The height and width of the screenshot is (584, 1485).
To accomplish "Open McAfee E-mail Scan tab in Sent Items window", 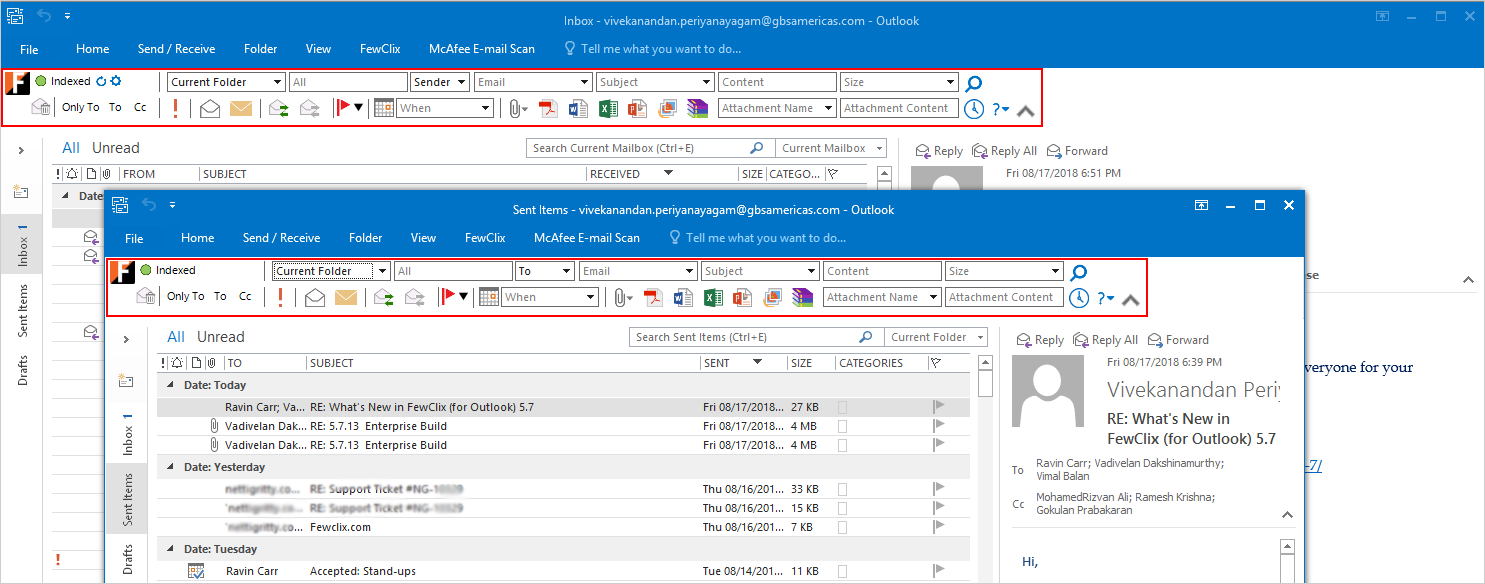I will (587, 238).
